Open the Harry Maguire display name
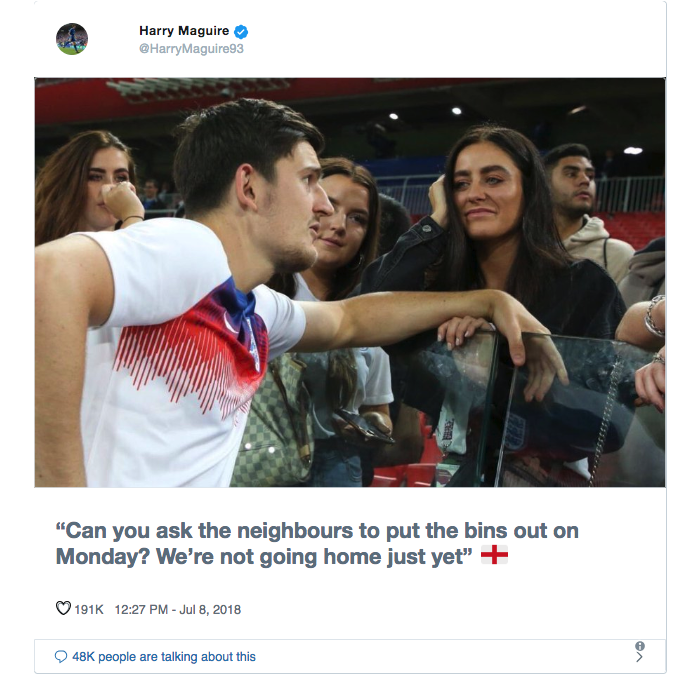The width and height of the screenshot is (696, 686). [x=184, y=31]
